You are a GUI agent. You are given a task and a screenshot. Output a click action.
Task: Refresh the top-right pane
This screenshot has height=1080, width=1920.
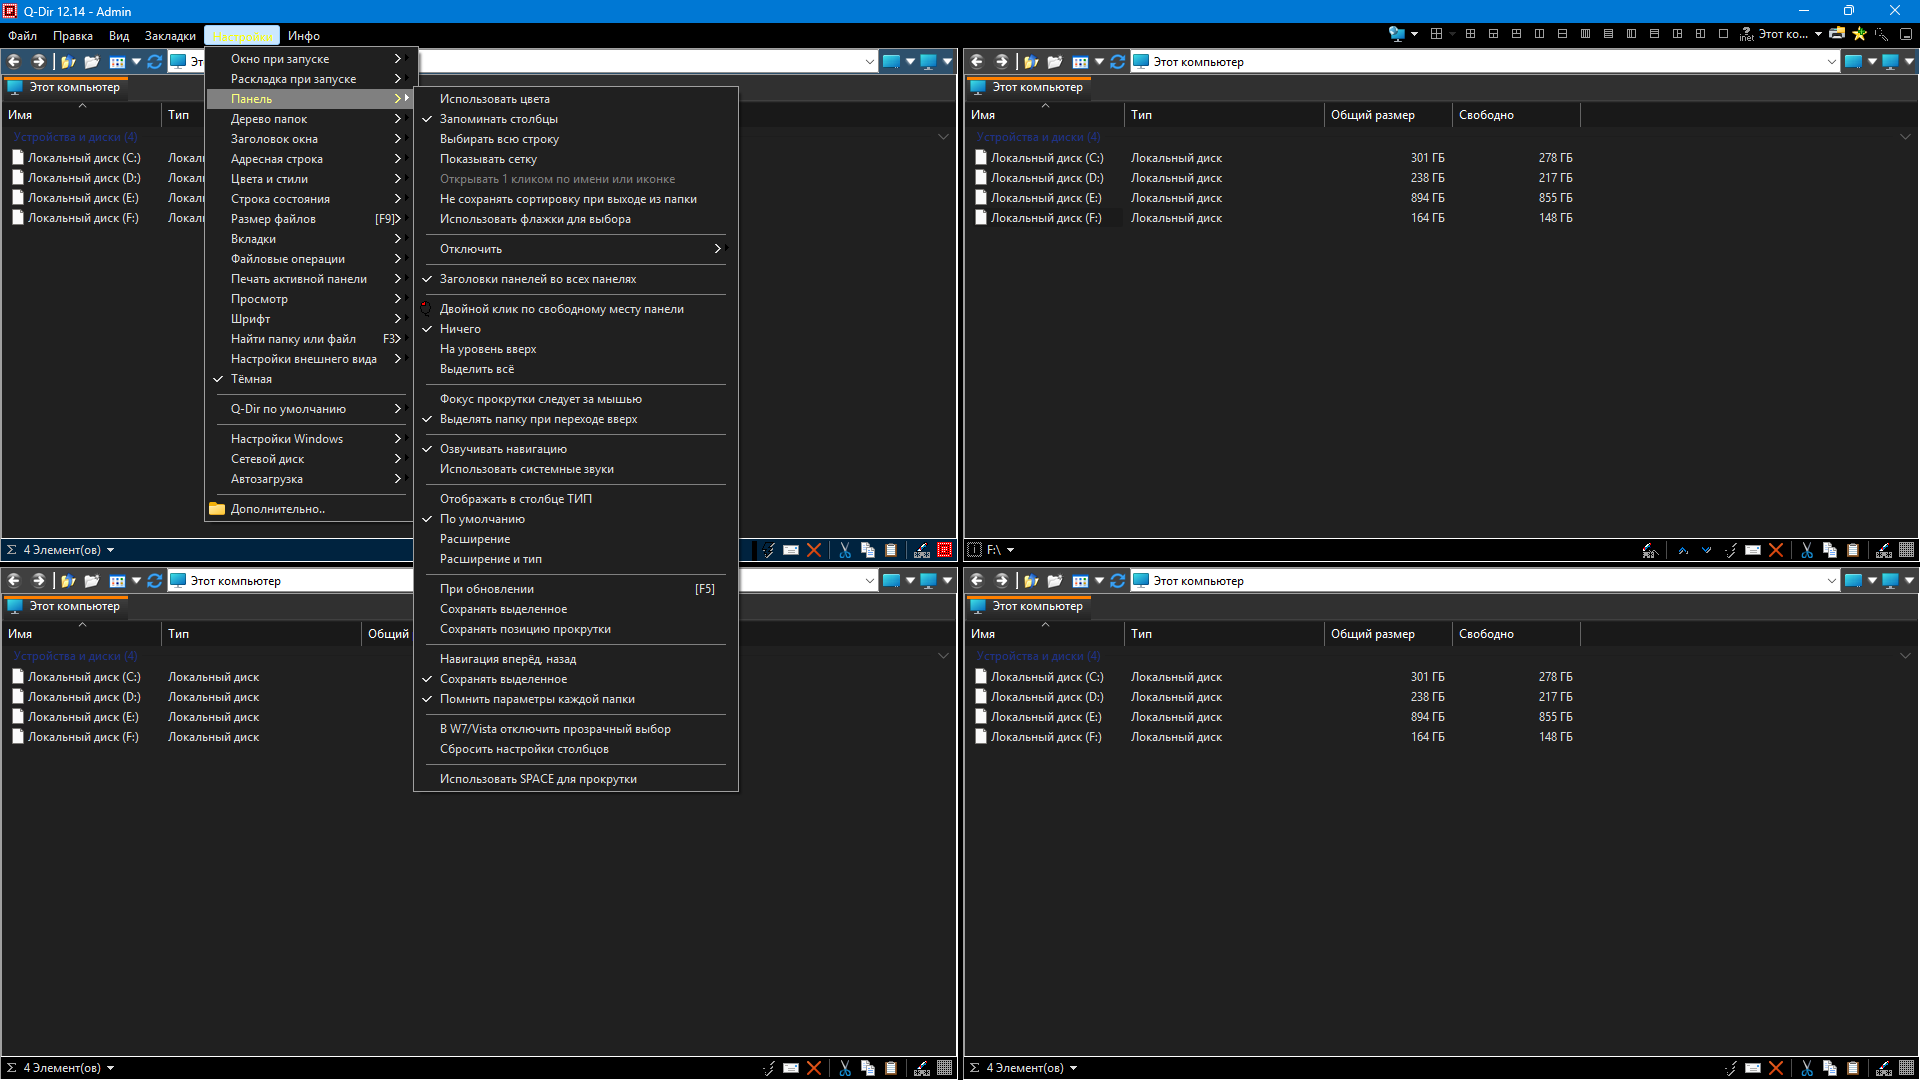pos(1117,61)
